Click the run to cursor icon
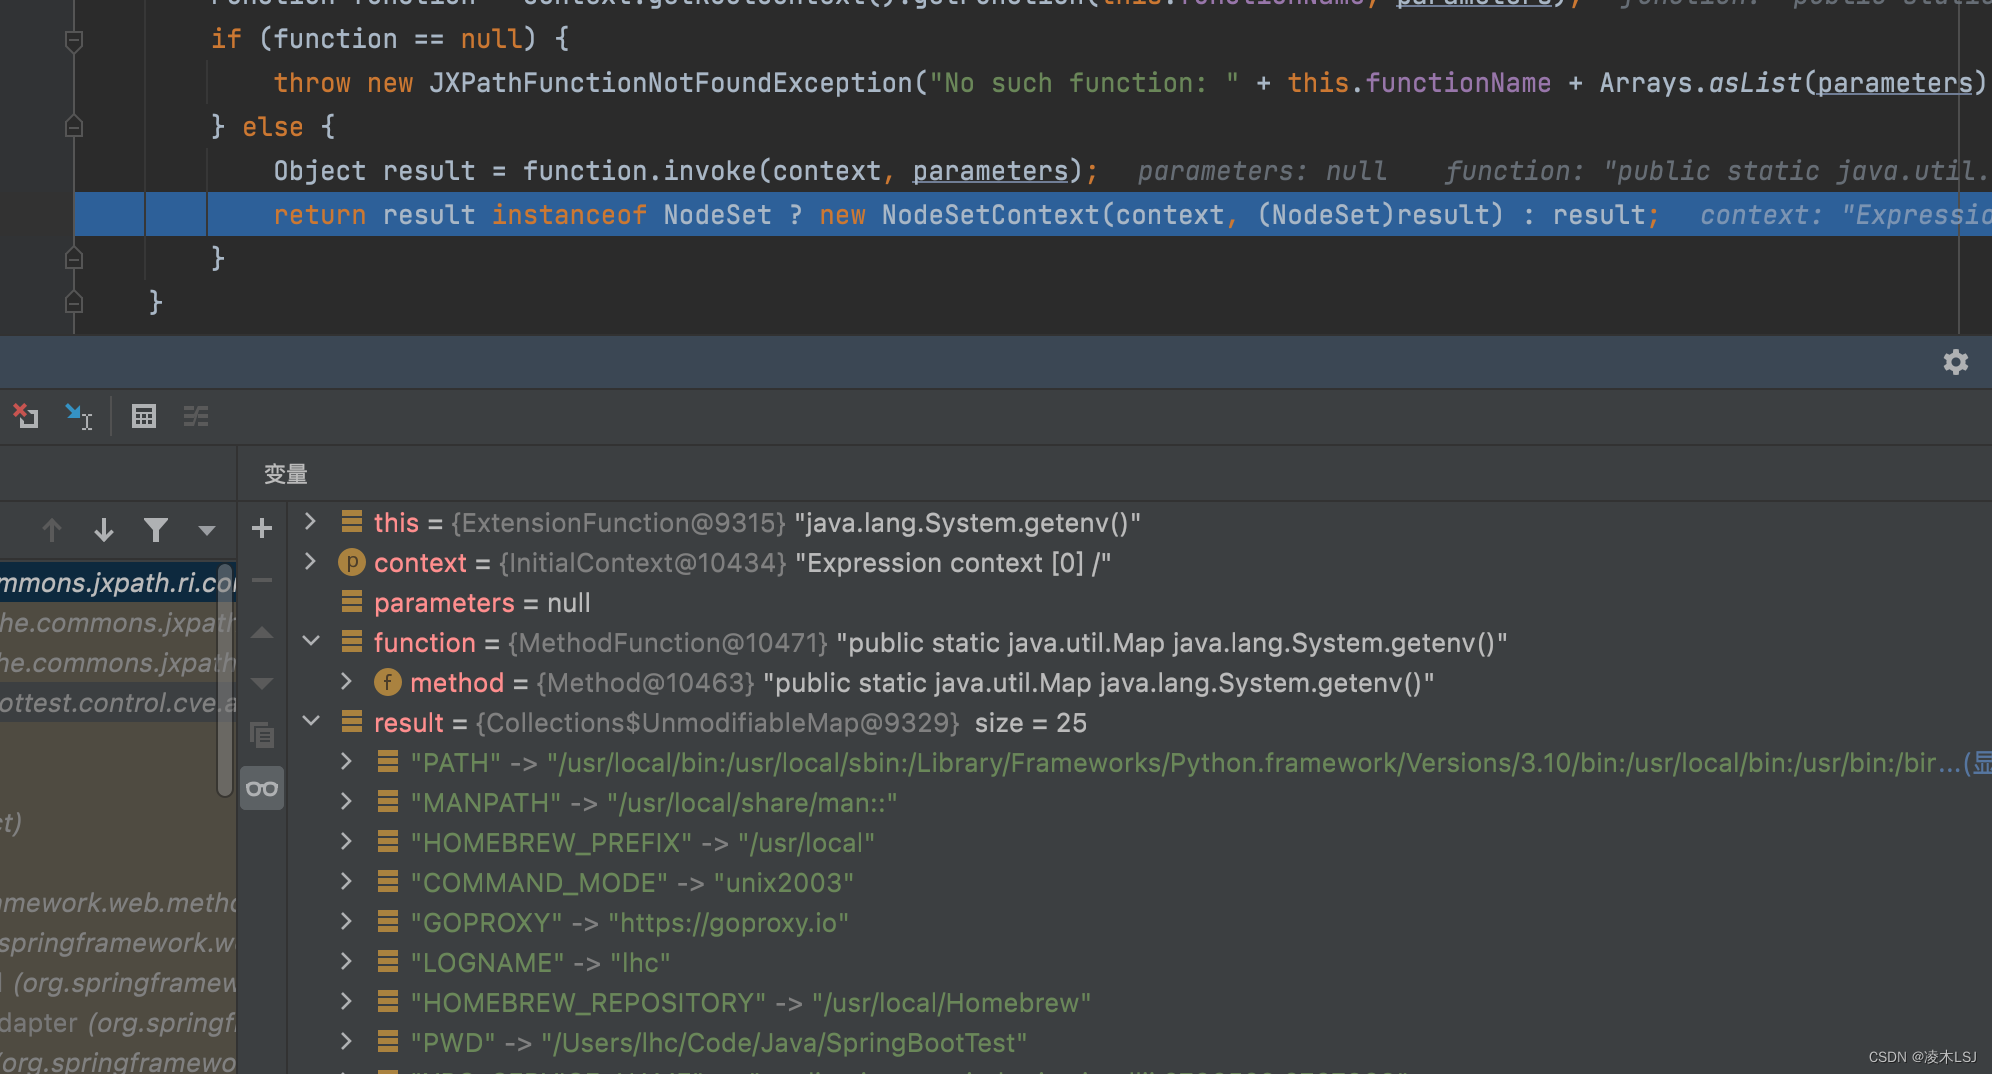 pos(78,416)
